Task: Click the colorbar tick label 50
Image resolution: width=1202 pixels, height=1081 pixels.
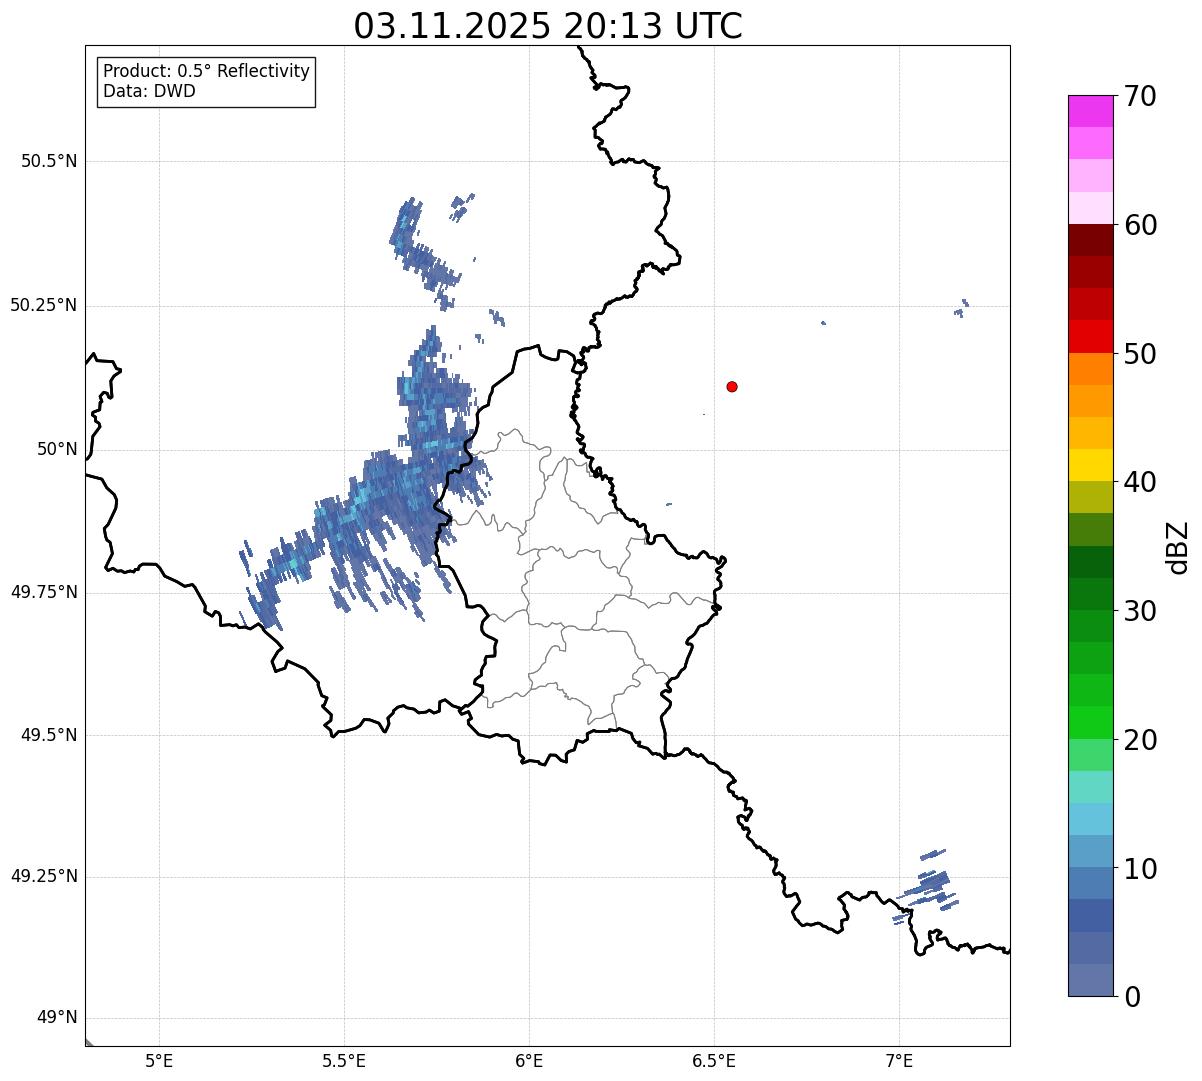Action: [1140, 354]
